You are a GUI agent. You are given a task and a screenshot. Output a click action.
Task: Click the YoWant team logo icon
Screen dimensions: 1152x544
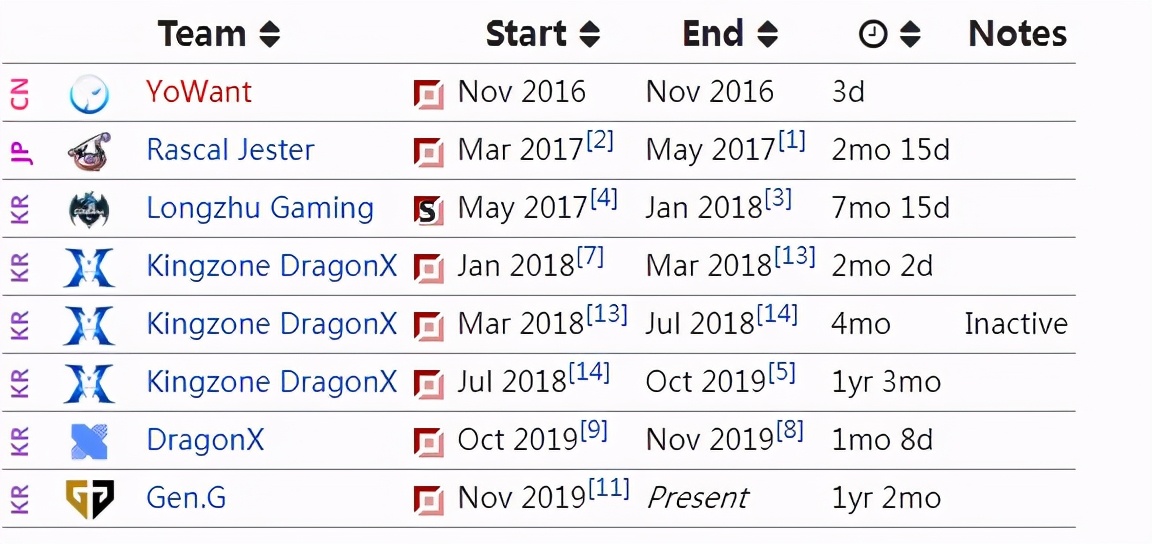click(90, 94)
